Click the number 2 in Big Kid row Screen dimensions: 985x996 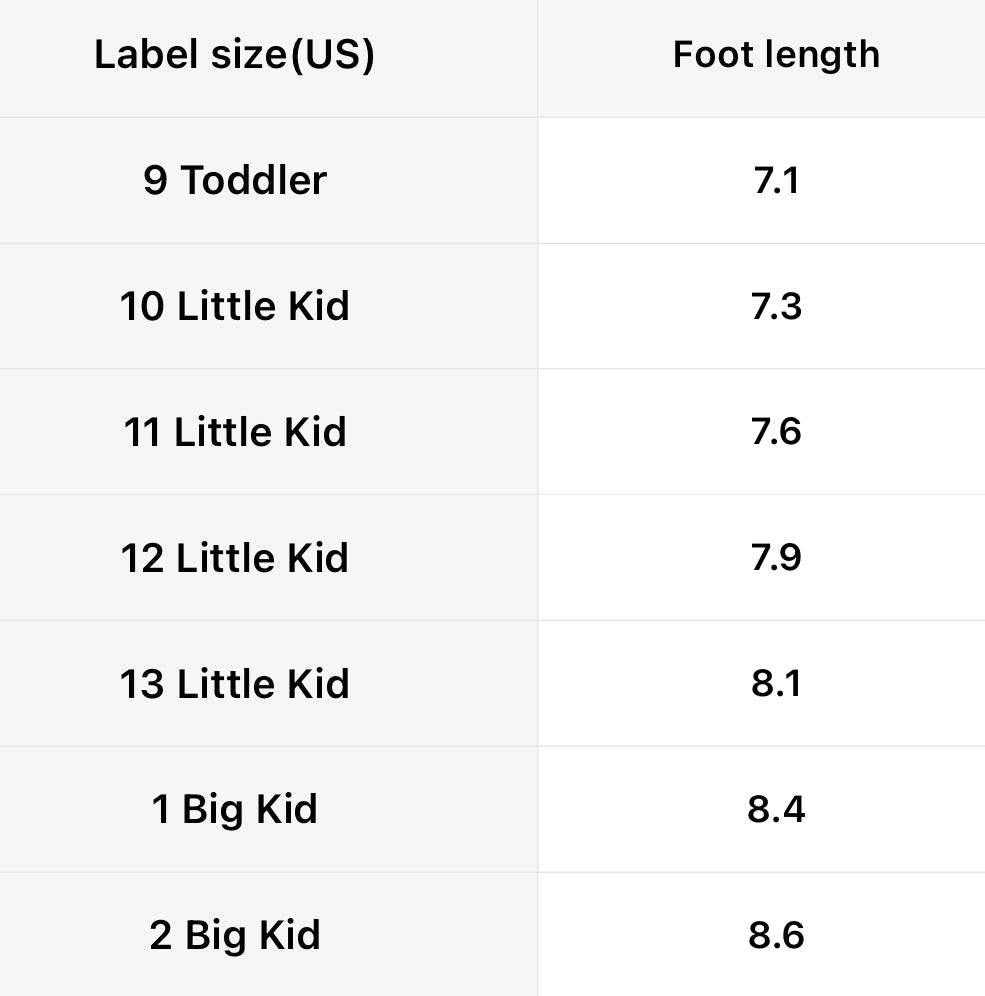point(161,936)
